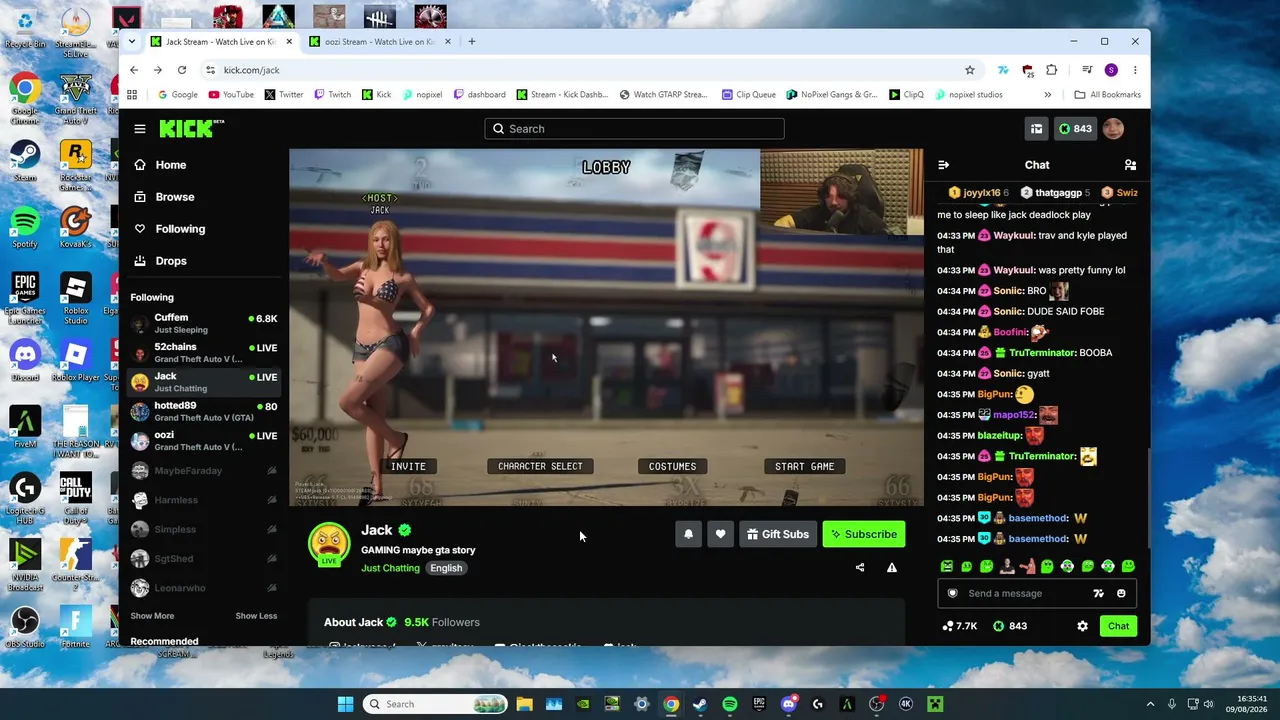Open the Chrome three-dot menu
The image size is (1280, 720).
pos(1135,70)
